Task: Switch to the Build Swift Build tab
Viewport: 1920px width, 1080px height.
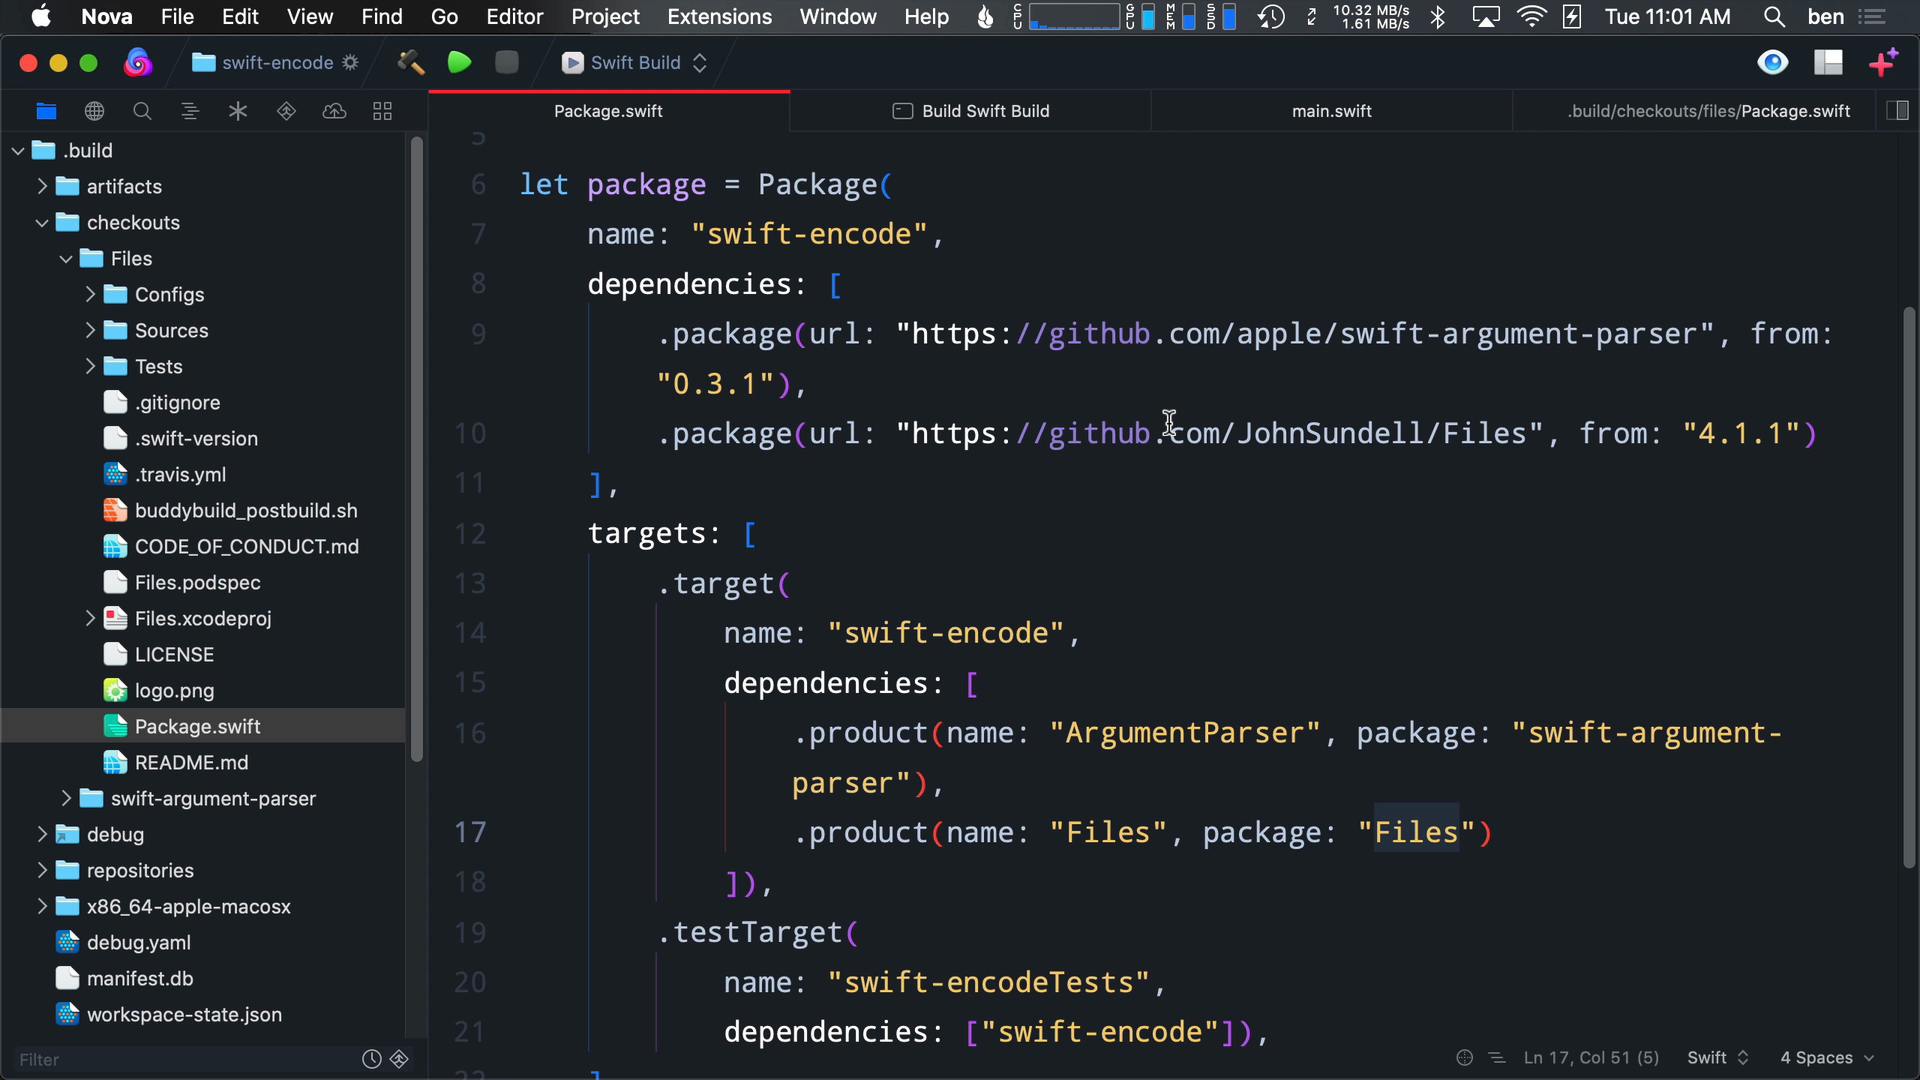Action: [971, 111]
